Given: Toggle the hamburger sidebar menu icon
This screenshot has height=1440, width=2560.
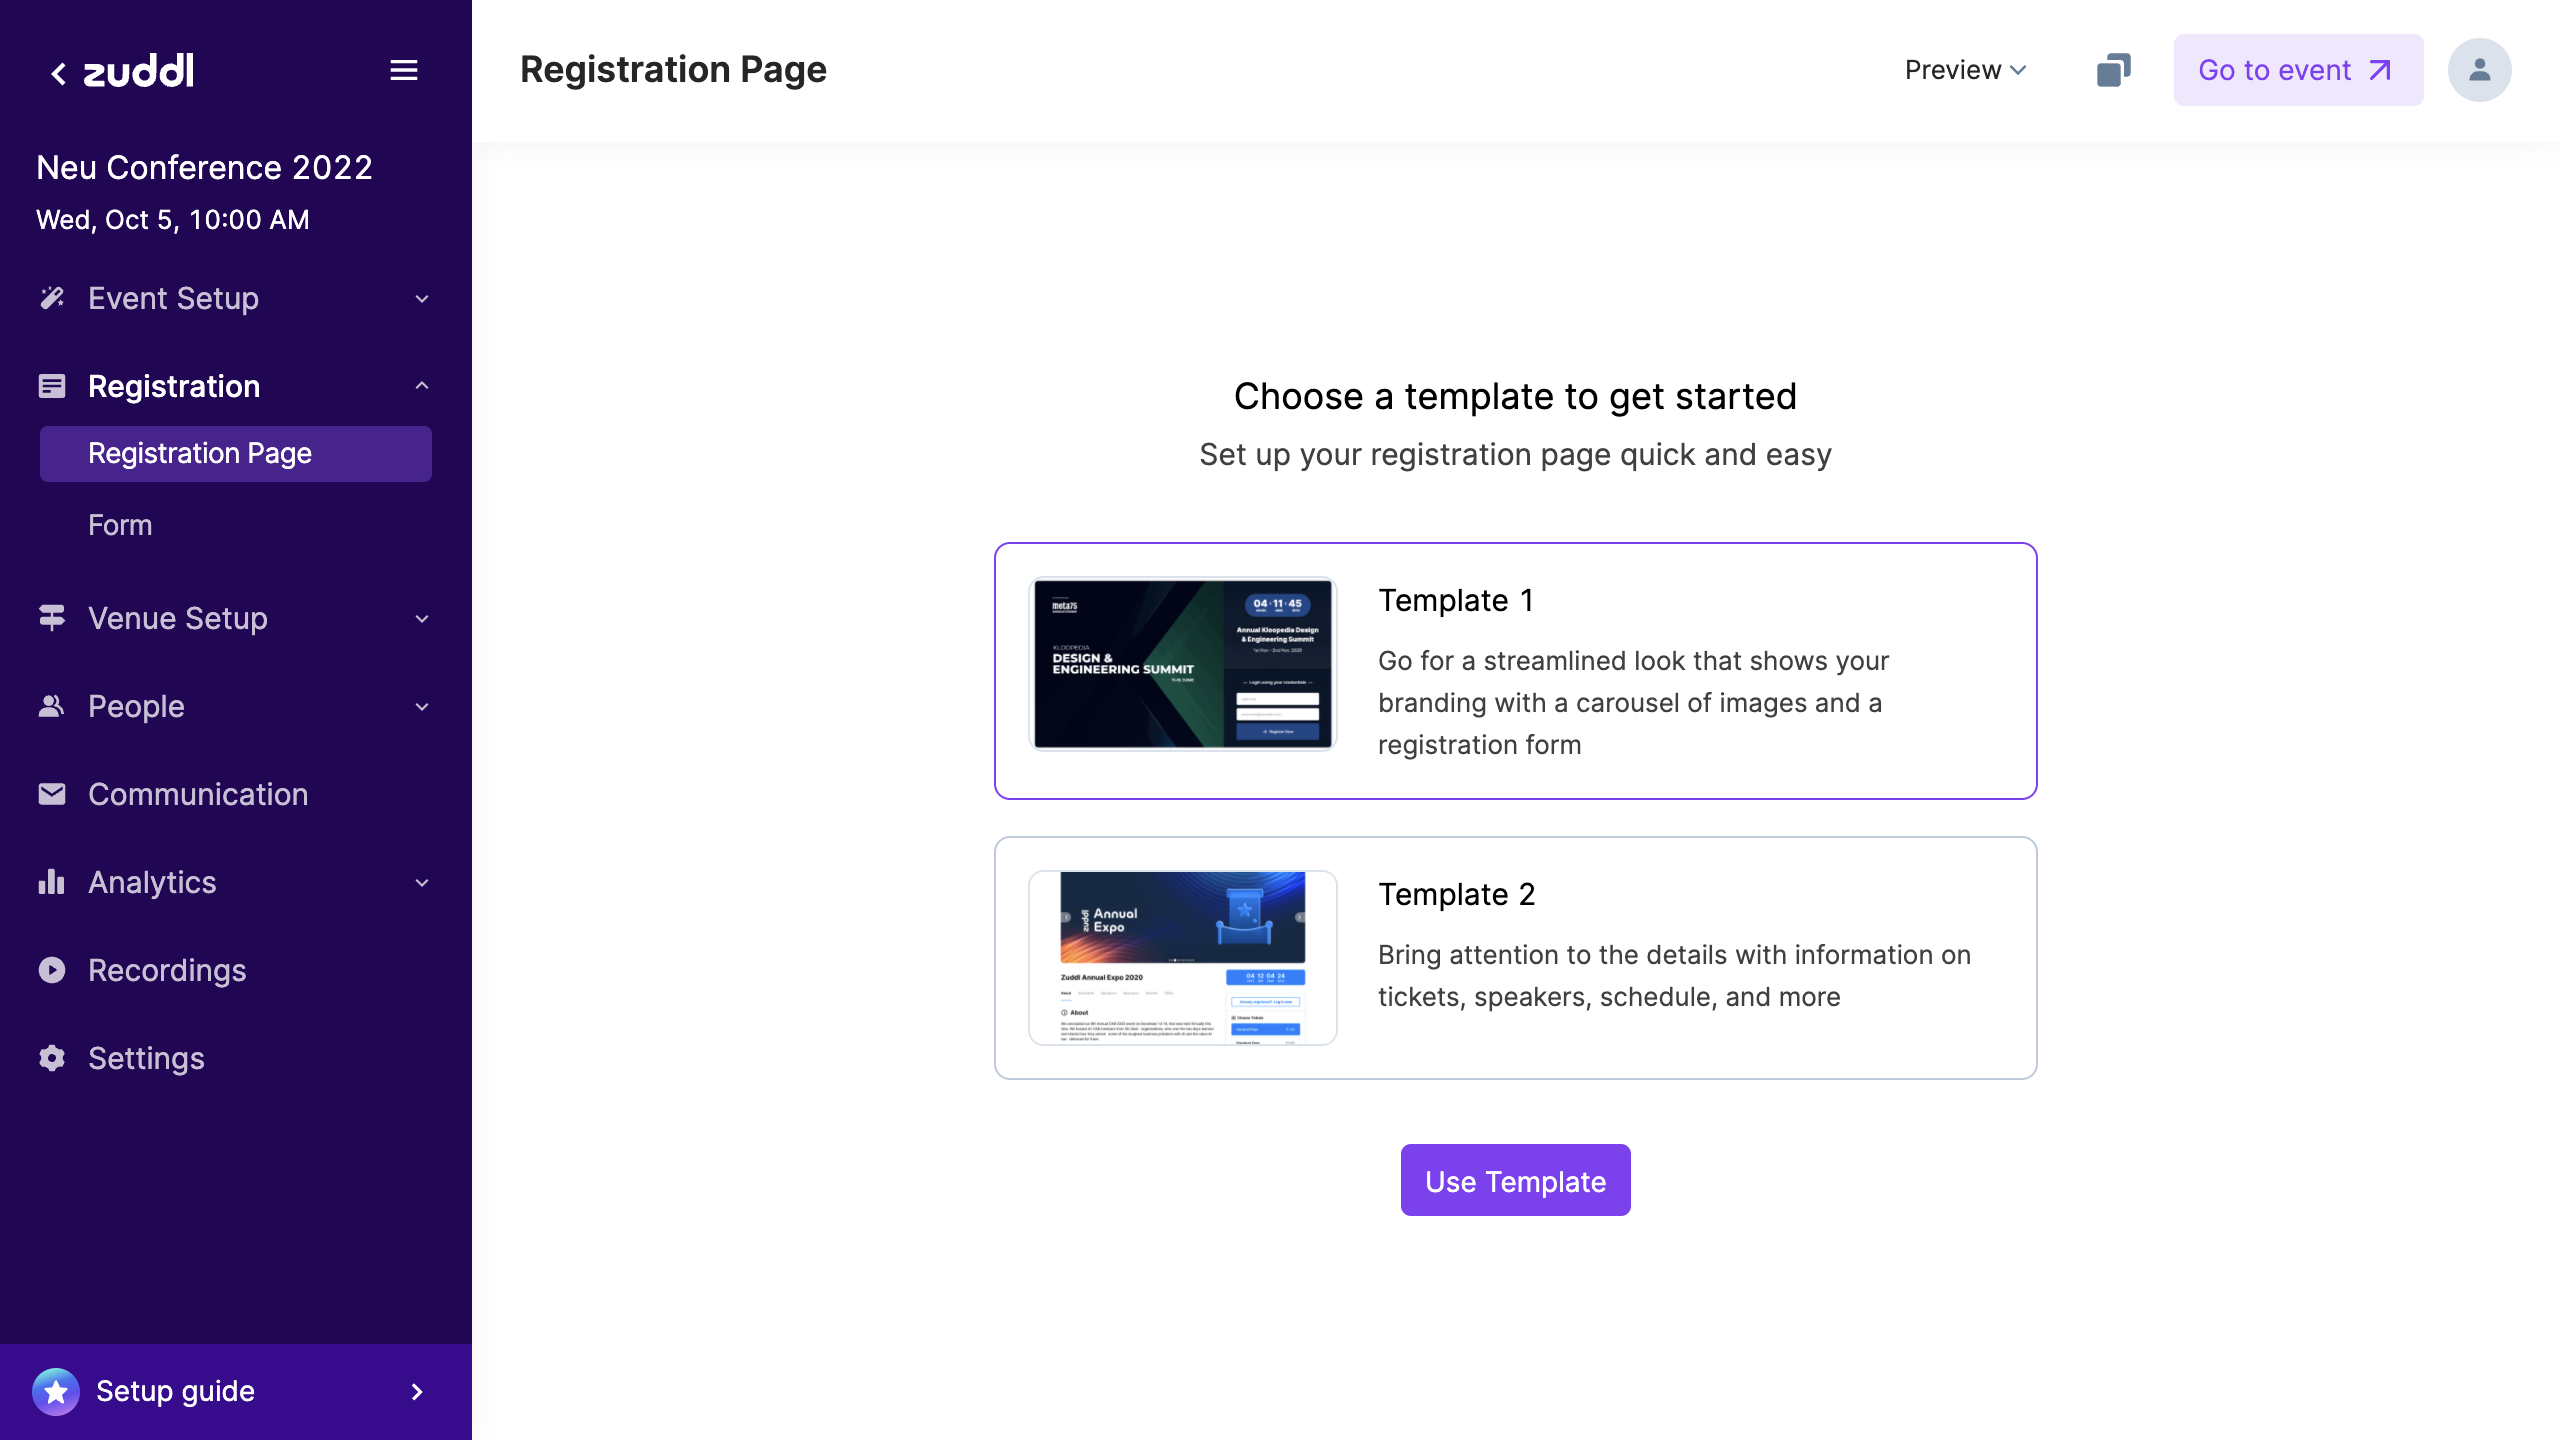Looking at the screenshot, I should (403, 70).
